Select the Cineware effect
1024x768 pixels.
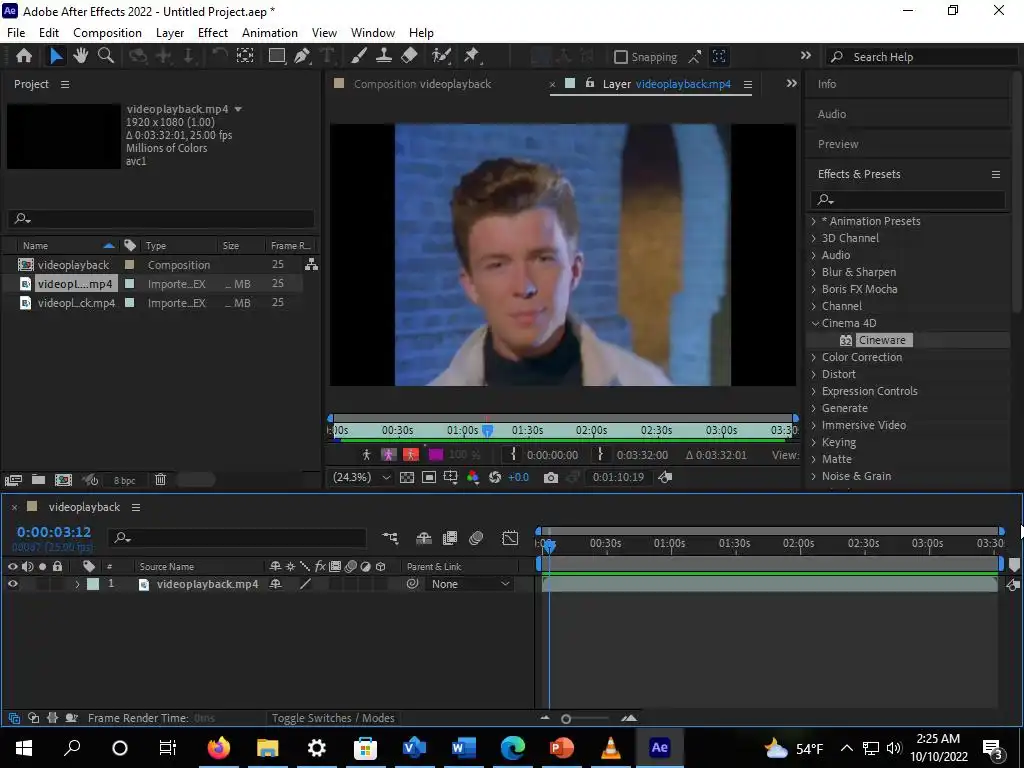[882, 340]
